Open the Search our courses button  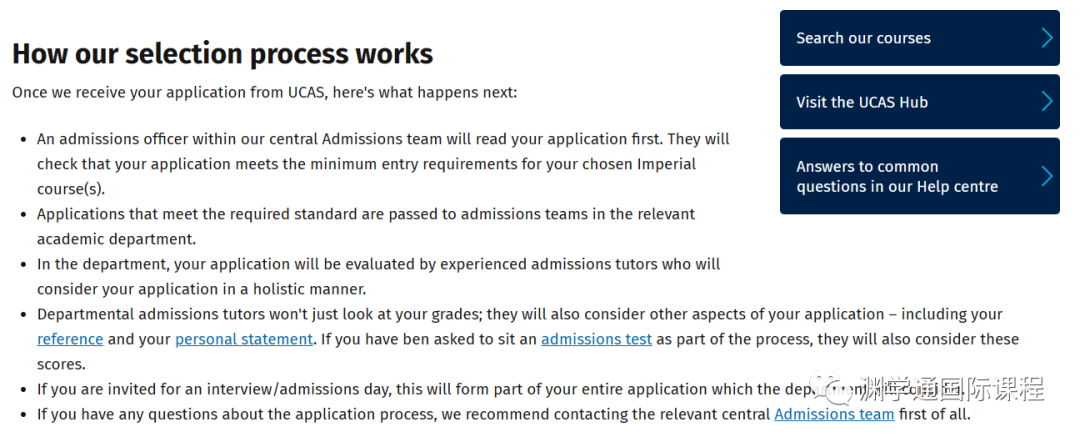coord(920,38)
